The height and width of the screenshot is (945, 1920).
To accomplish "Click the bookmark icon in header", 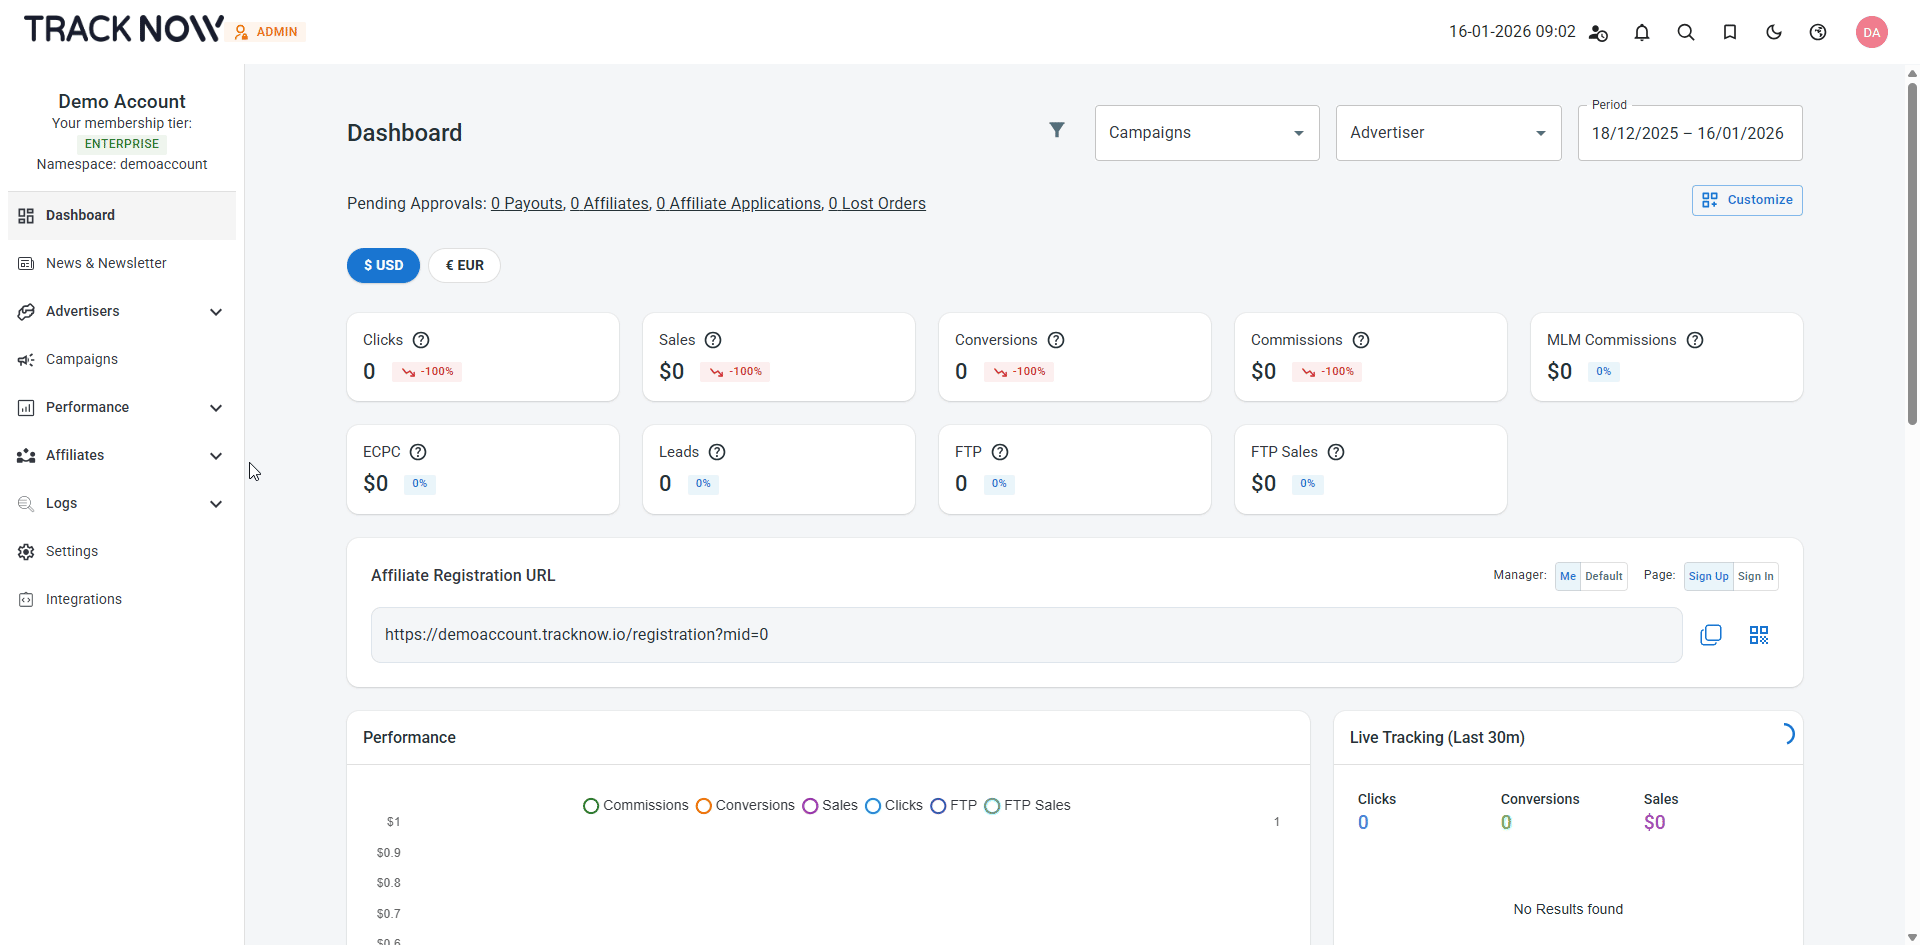I will coord(1729,32).
